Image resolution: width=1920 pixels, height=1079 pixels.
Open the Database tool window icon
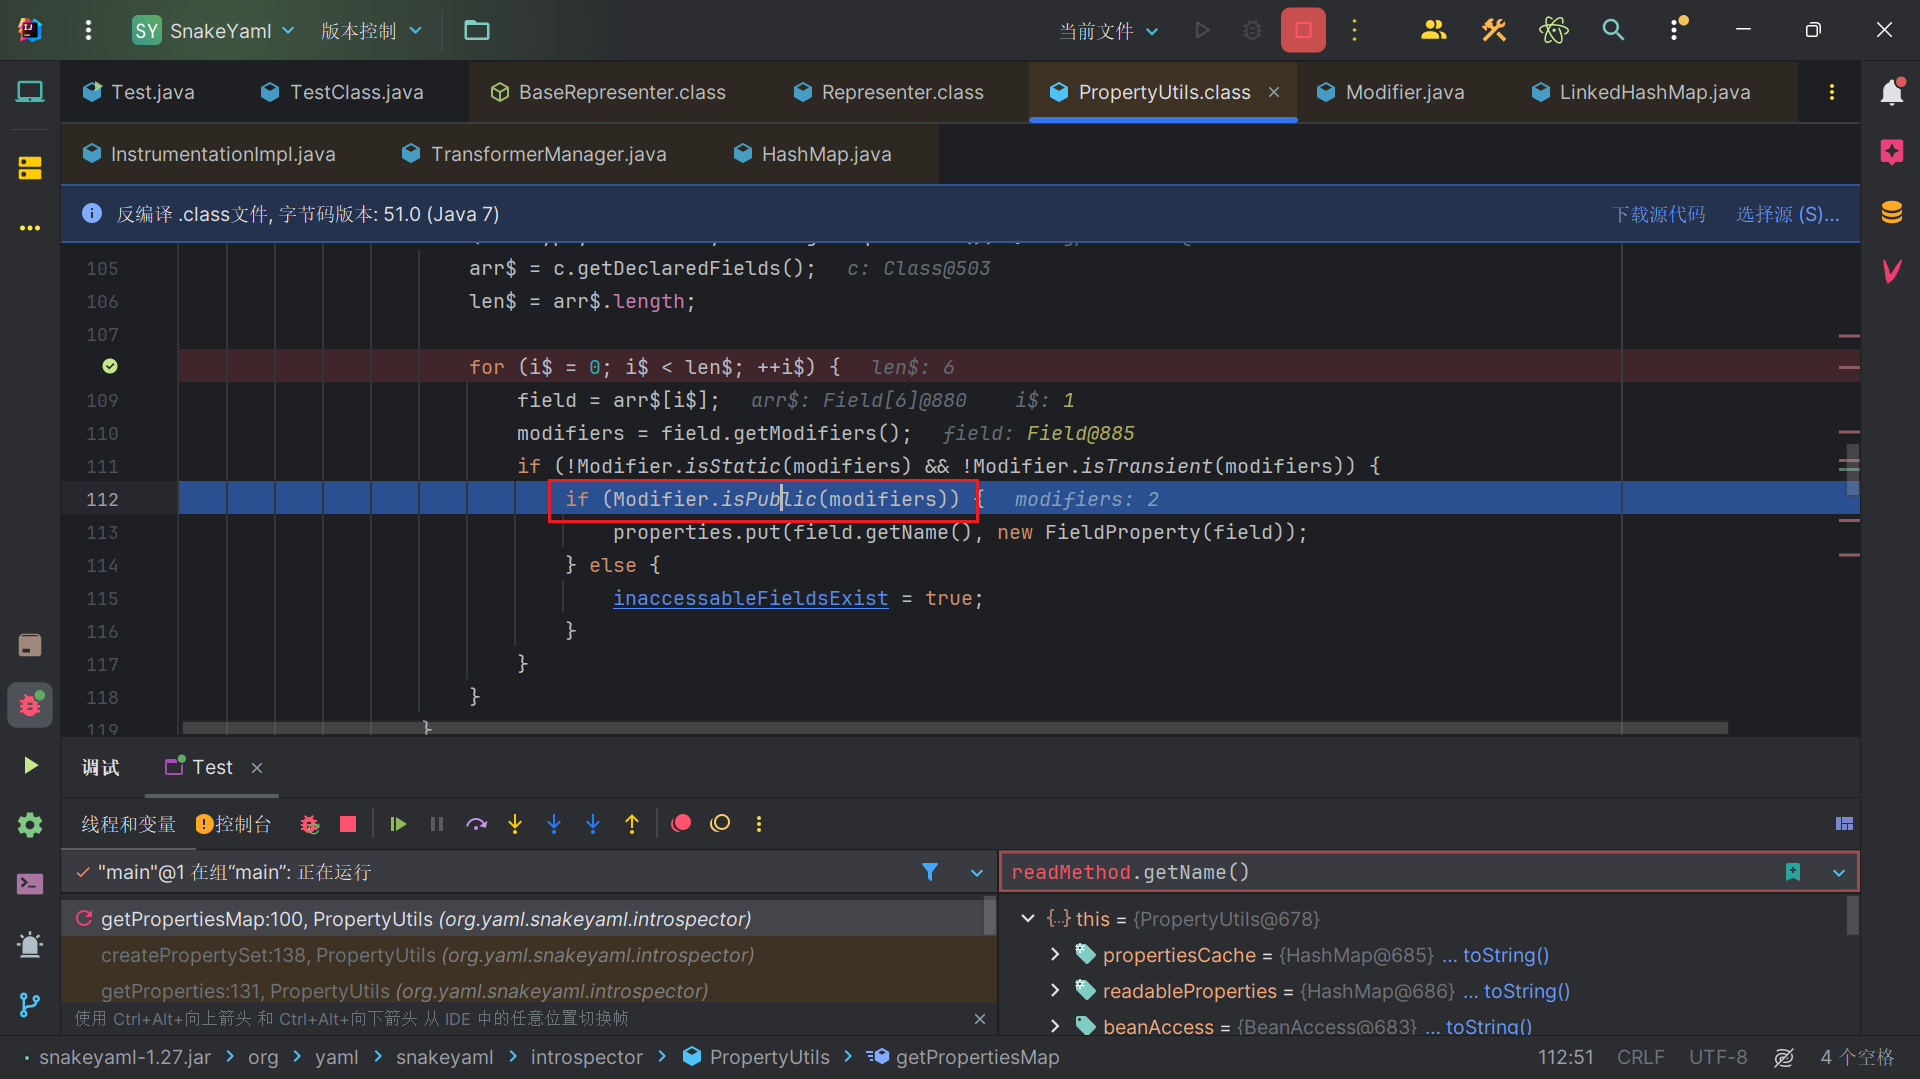click(1891, 212)
